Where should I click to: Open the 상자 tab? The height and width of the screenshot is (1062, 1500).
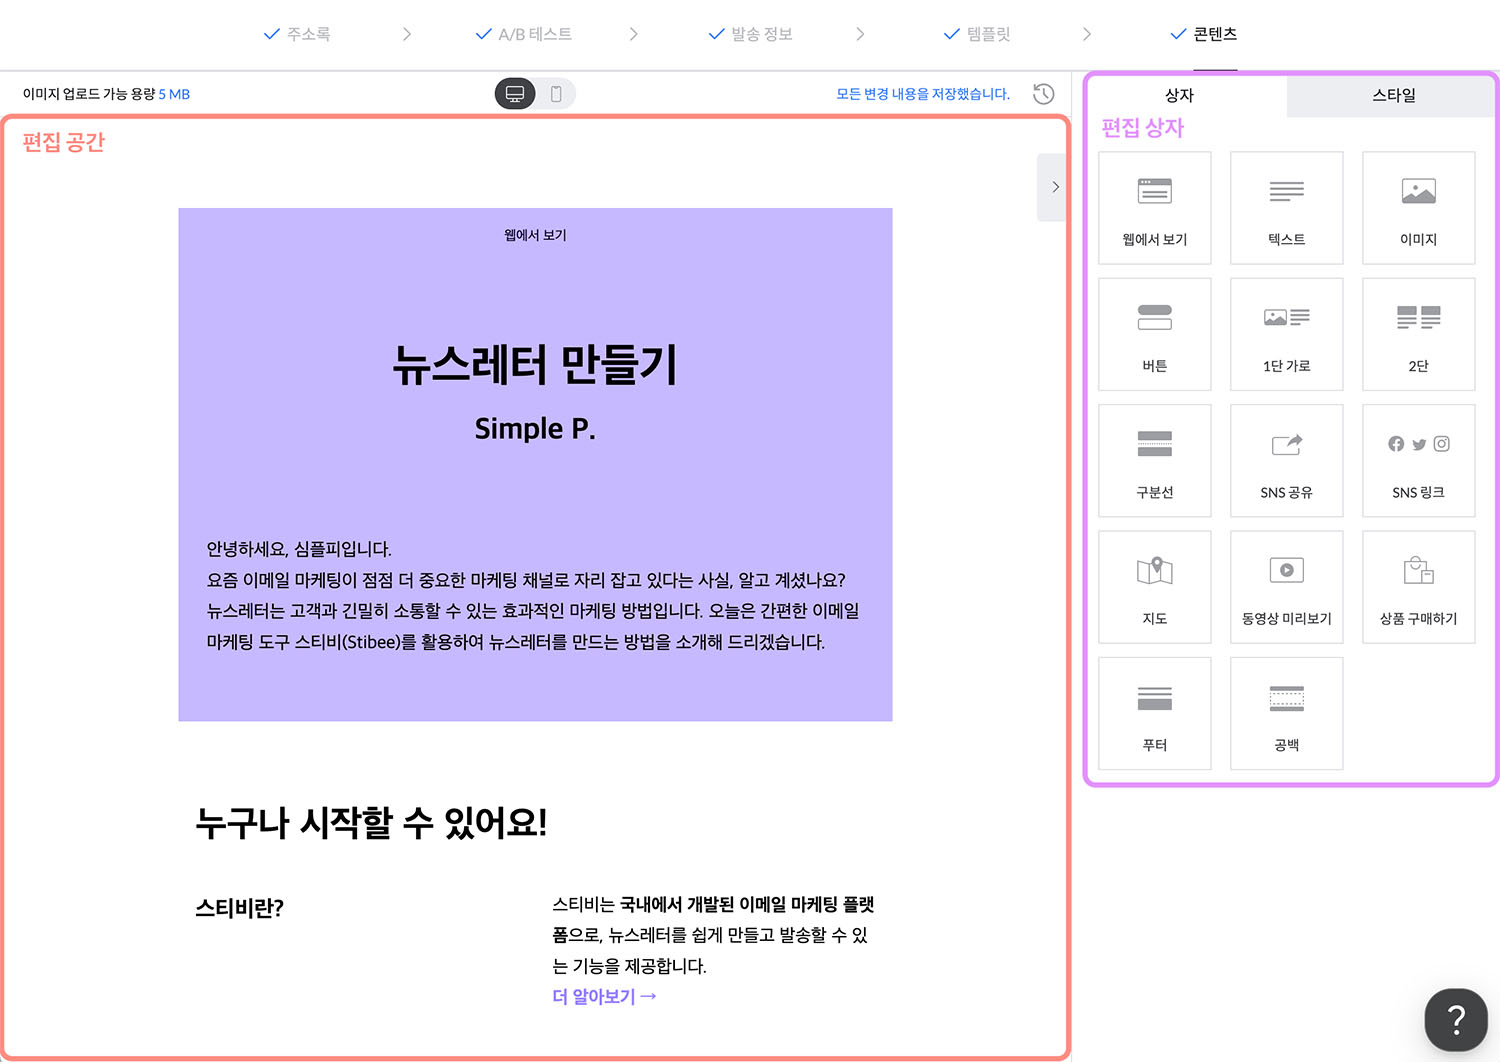[1179, 95]
